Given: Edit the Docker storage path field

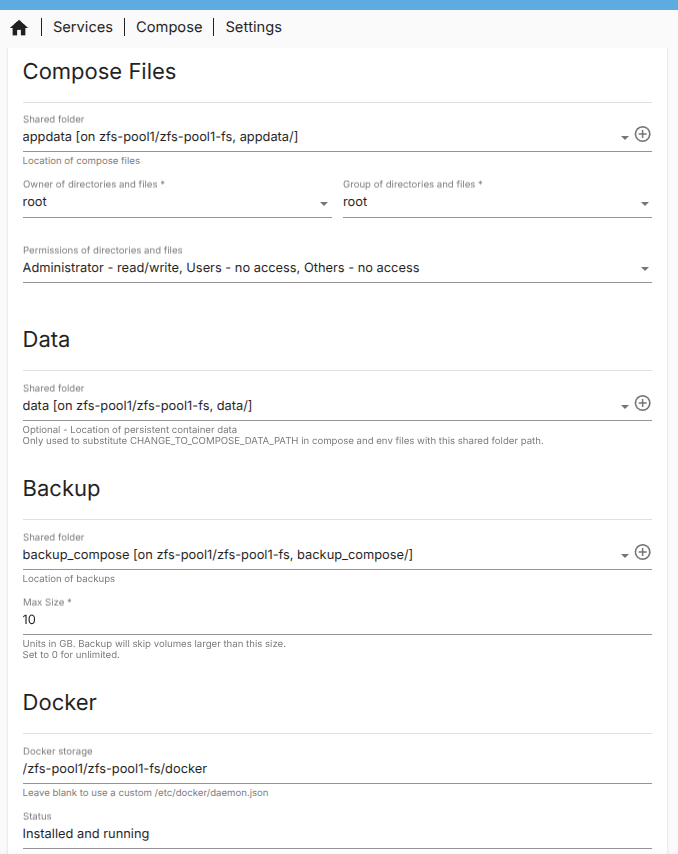Looking at the screenshot, I should 337,768.
